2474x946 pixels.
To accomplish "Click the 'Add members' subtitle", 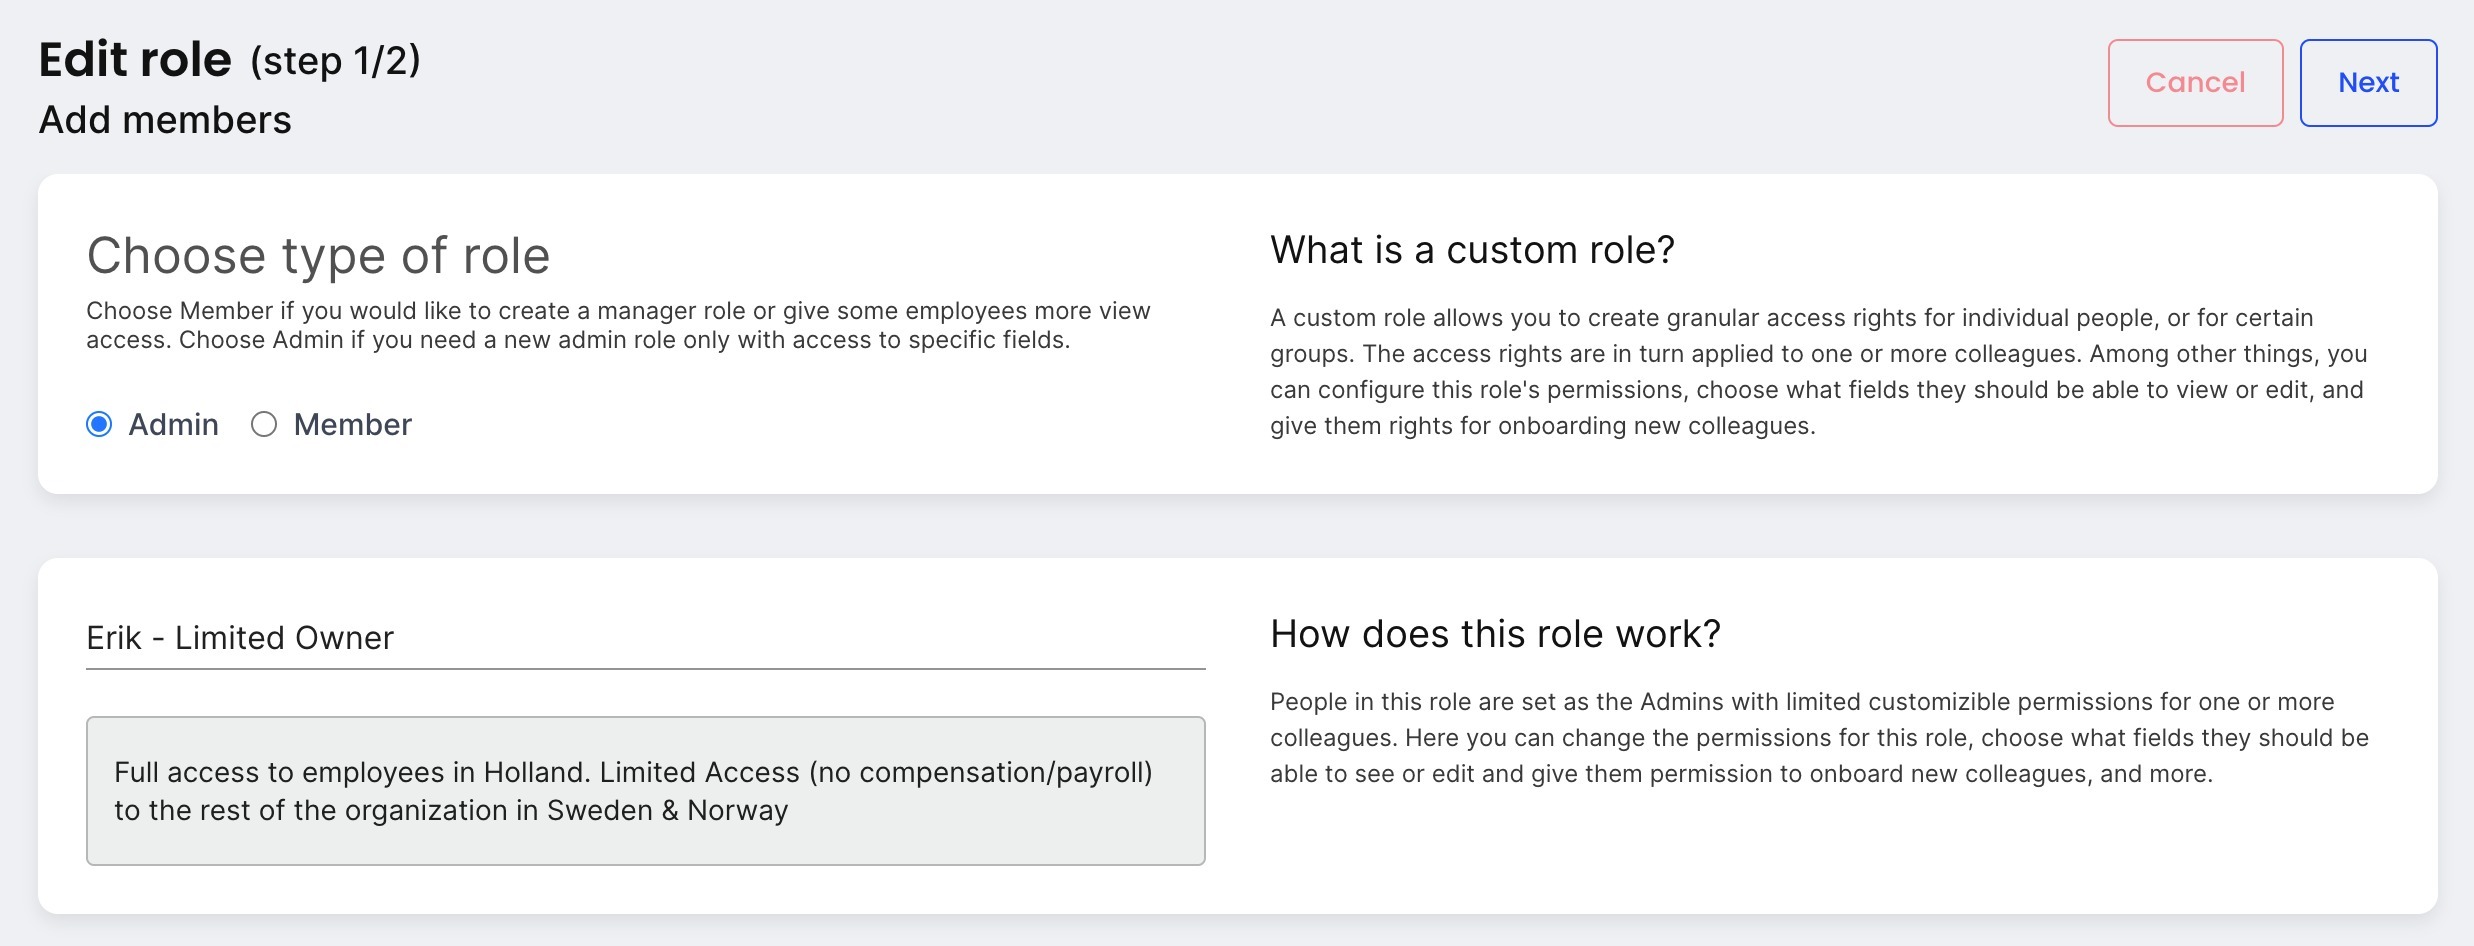I will tap(165, 120).
